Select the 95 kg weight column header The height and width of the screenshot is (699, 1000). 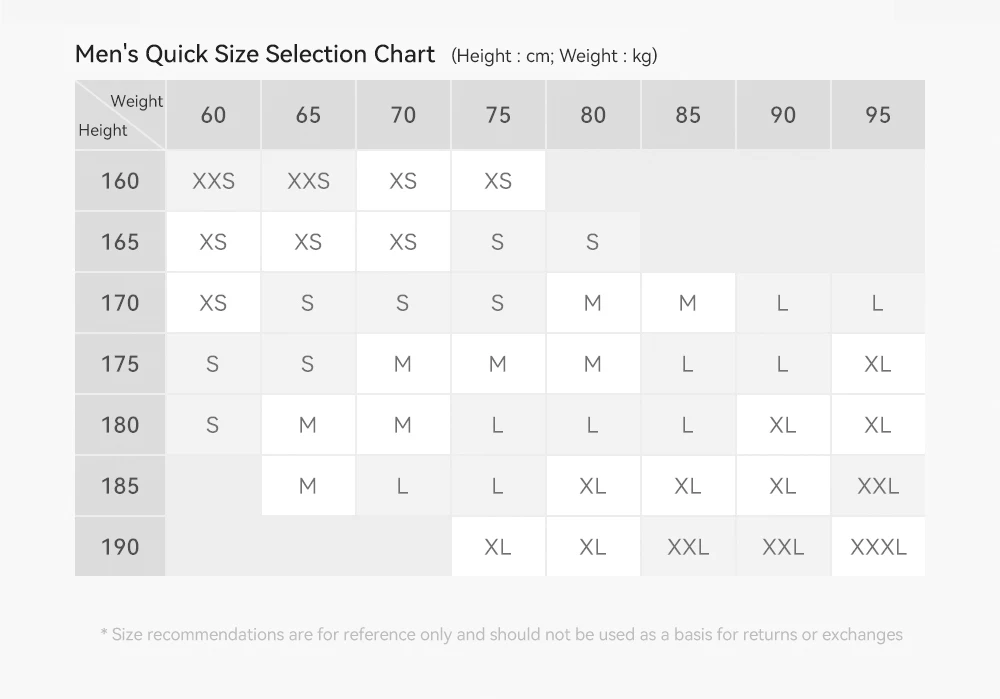pyautogui.click(x=878, y=115)
